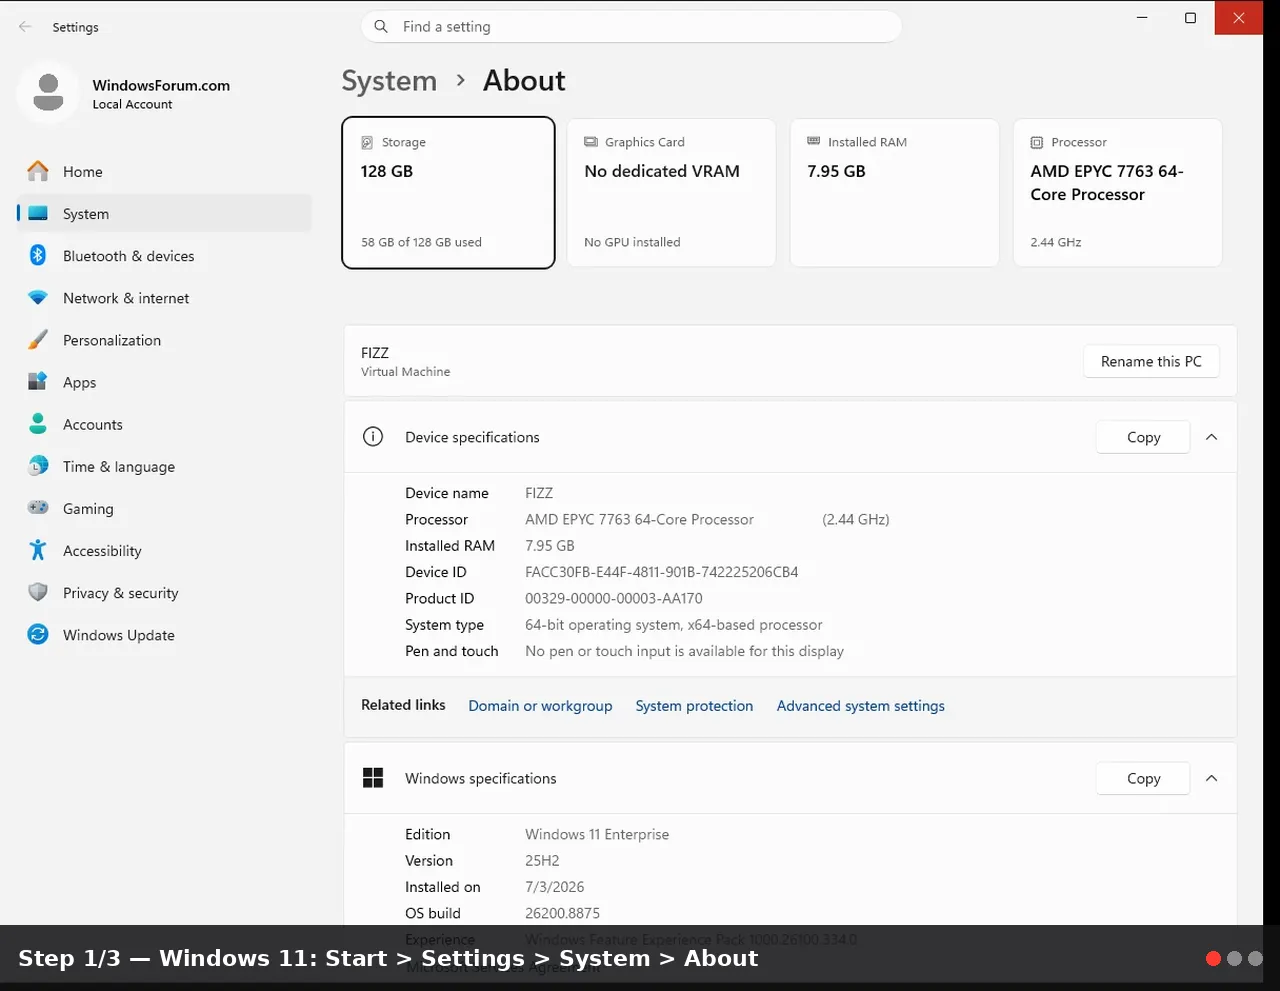The image size is (1280, 991).
Task: Open Network & internet settings
Action: coord(164,298)
